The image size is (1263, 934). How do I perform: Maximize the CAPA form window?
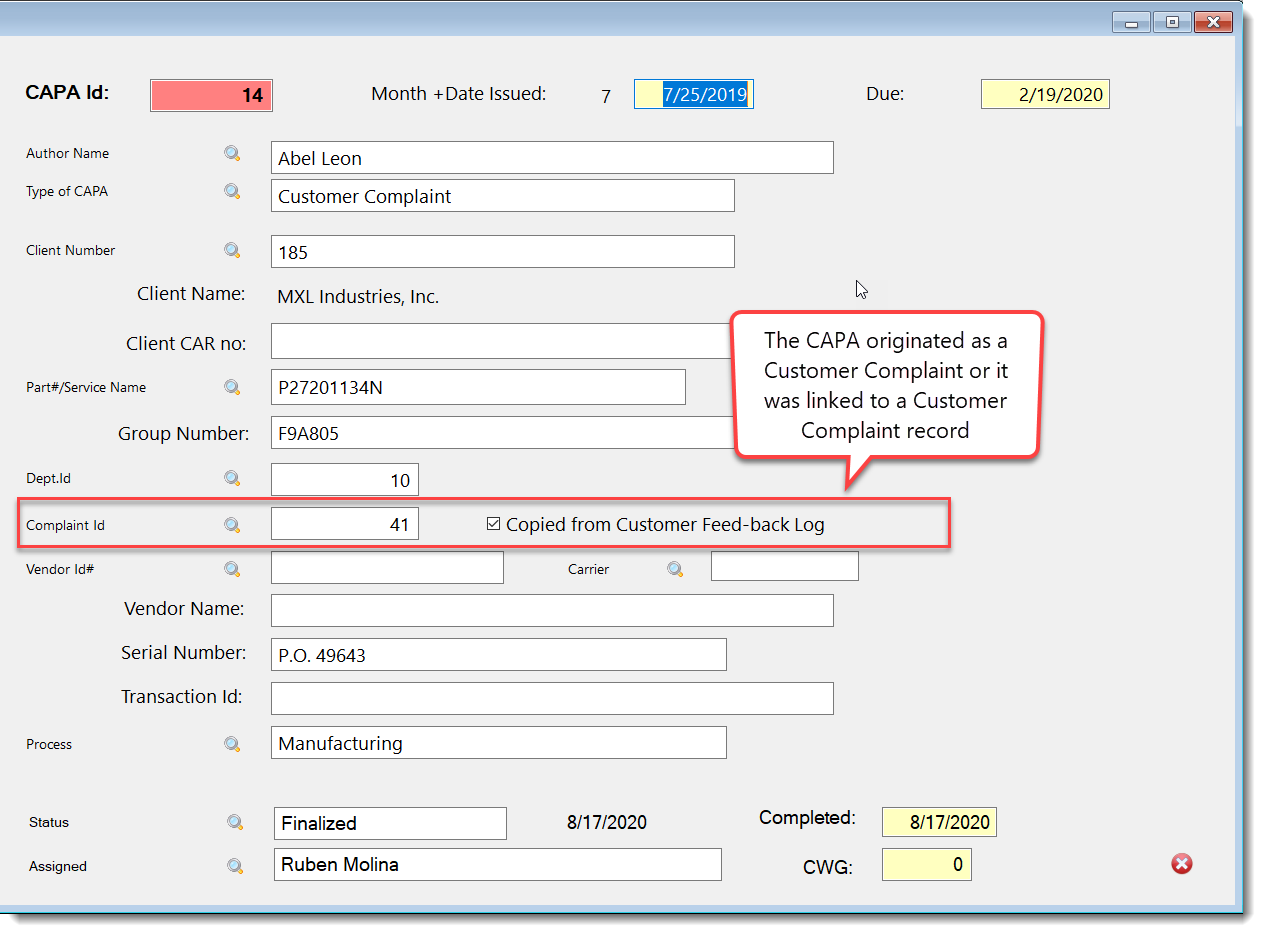click(1172, 22)
